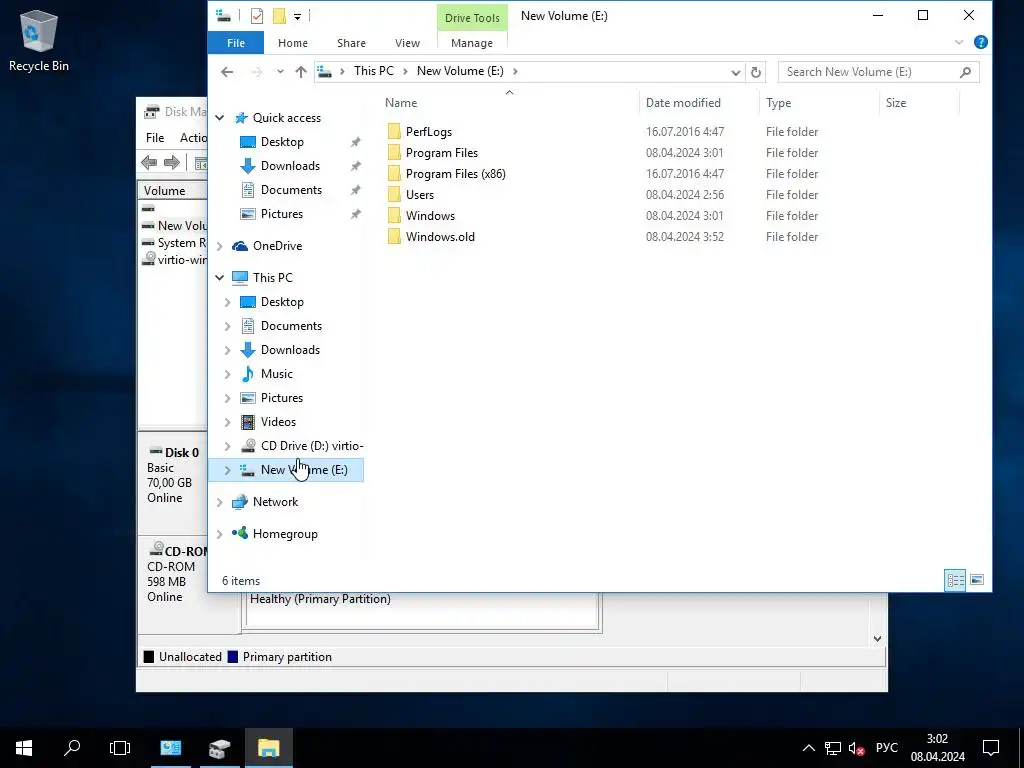Sort files by Size column header
The height and width of the screenshot is (768, 1024).
point(895,103)
